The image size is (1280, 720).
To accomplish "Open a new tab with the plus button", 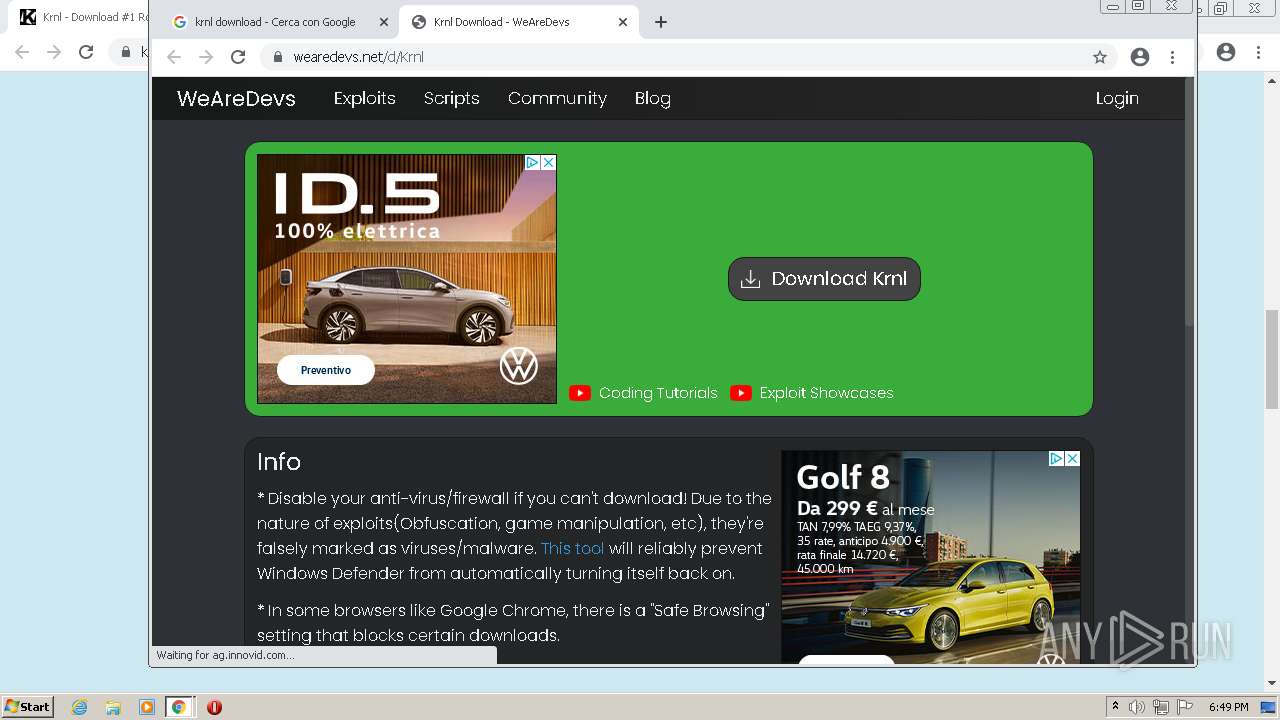I will pyautogui.click(x=660, y=22).
